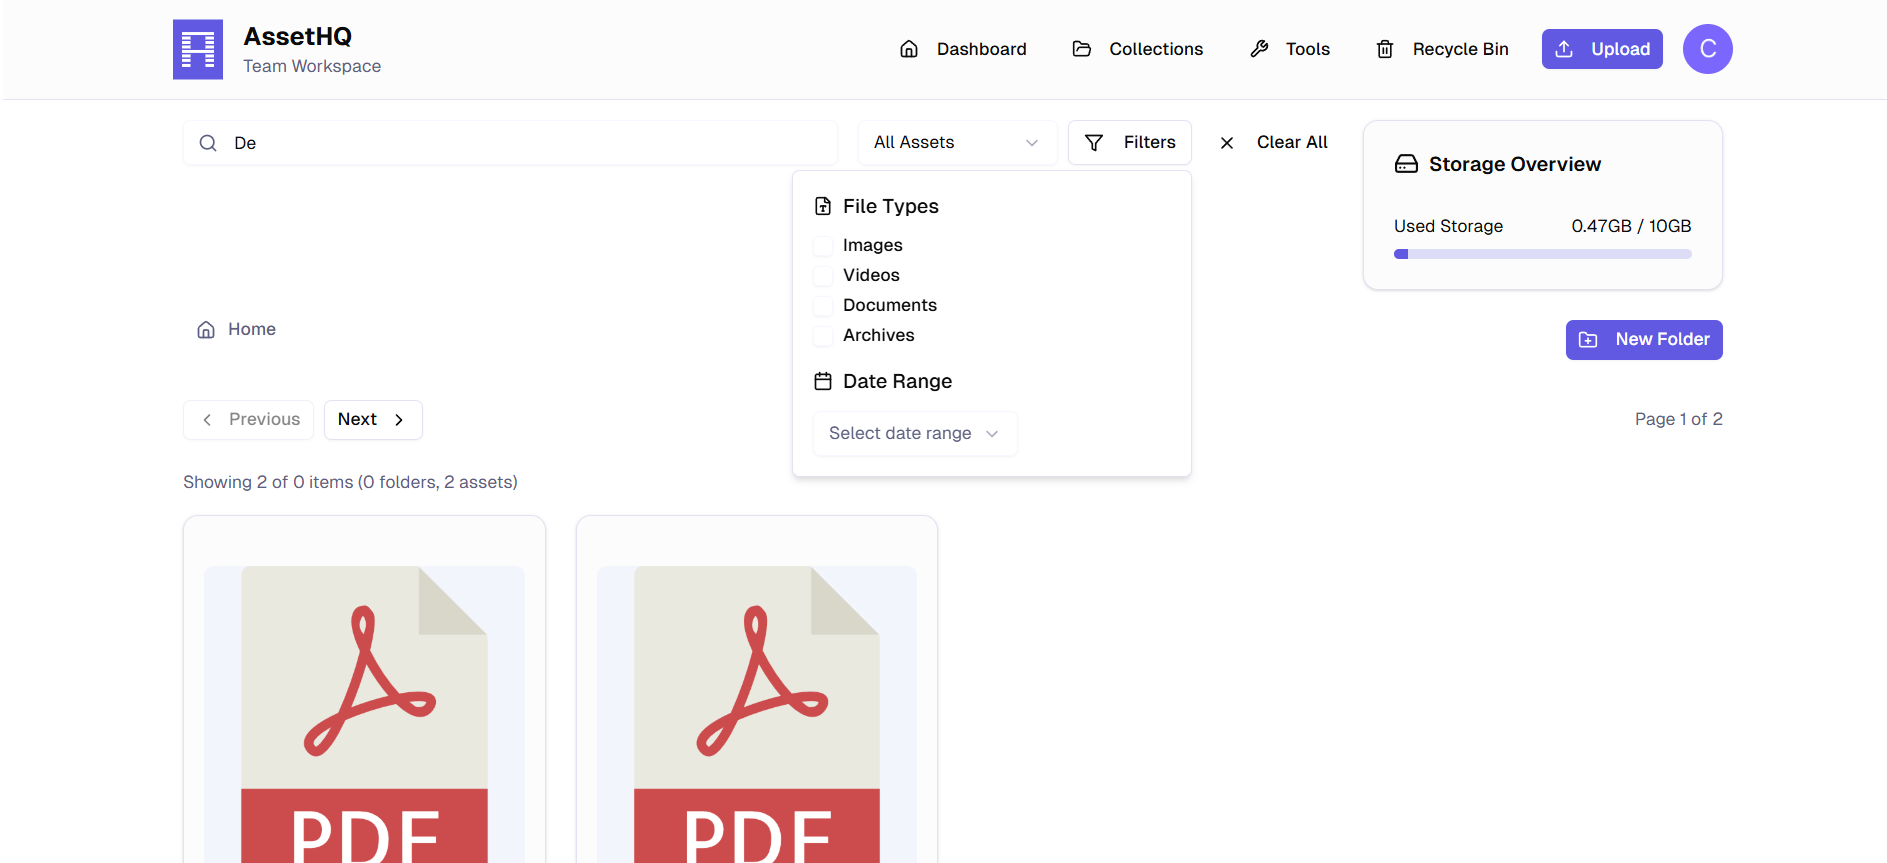The width and height of the screenshot is (1887, 863).
Task: Click the AssetHQ brand name
Action: point(297,36)
